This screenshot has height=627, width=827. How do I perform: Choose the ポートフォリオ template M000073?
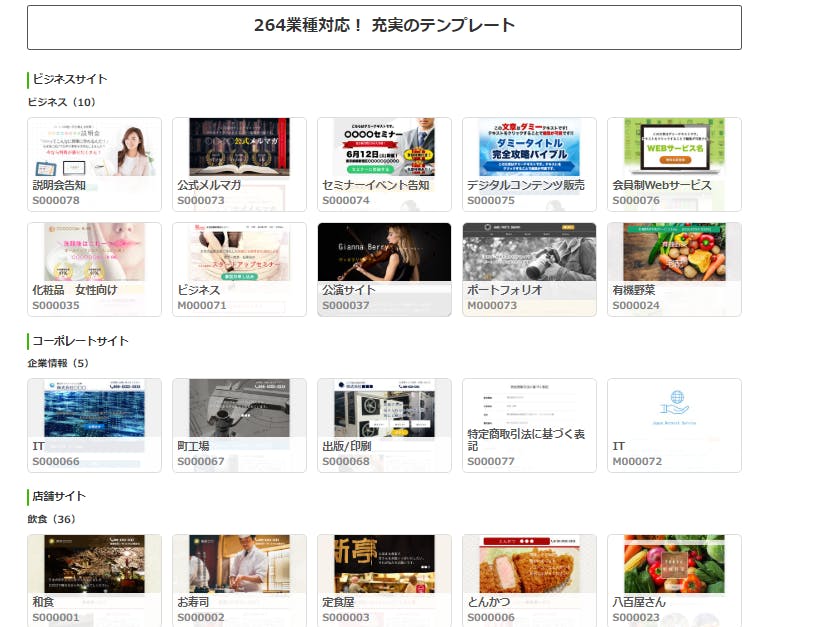point(529,269)
